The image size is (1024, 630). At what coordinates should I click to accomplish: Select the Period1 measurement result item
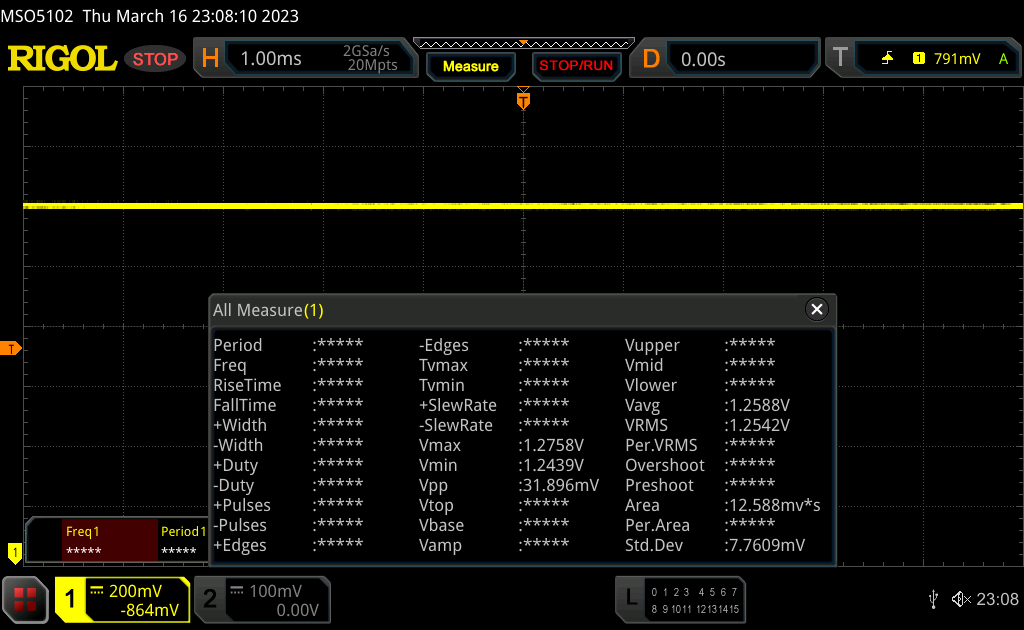tap(182, 541)
